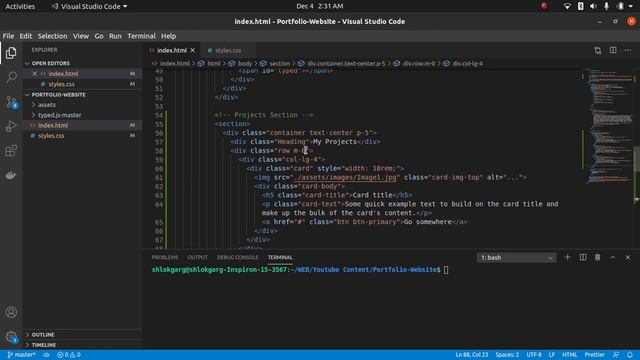
Task: Click the Prettier status bar item
Action: [x=594, y=355]
